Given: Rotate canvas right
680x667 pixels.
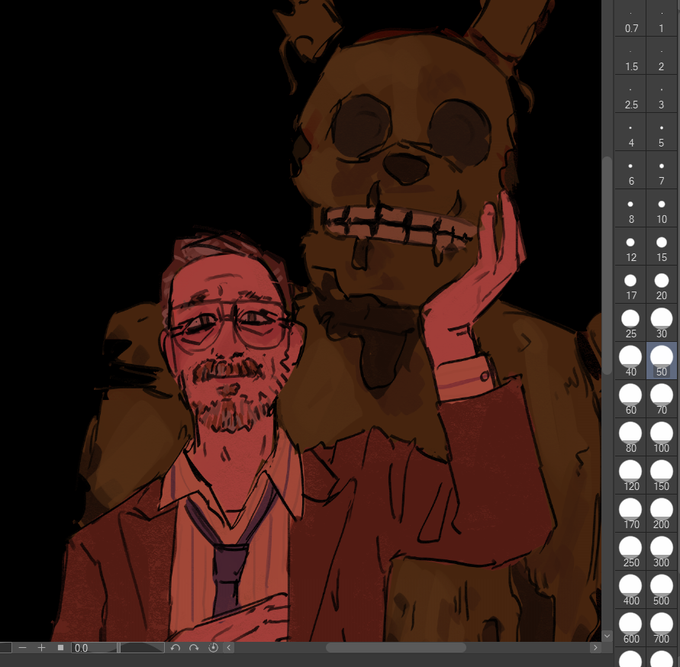Looking at the screenshot, I should pyautogui.click(x=194, y=648).
